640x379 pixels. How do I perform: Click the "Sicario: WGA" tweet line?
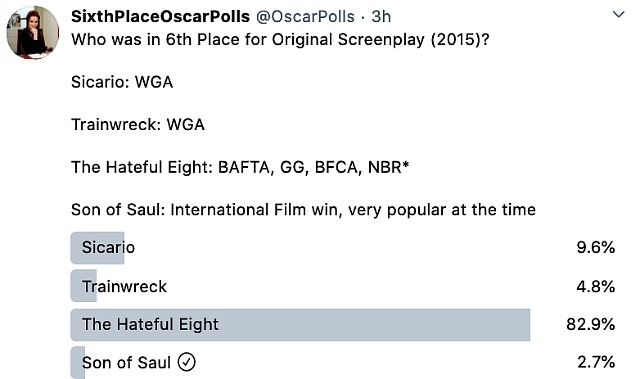coord(122,82)
